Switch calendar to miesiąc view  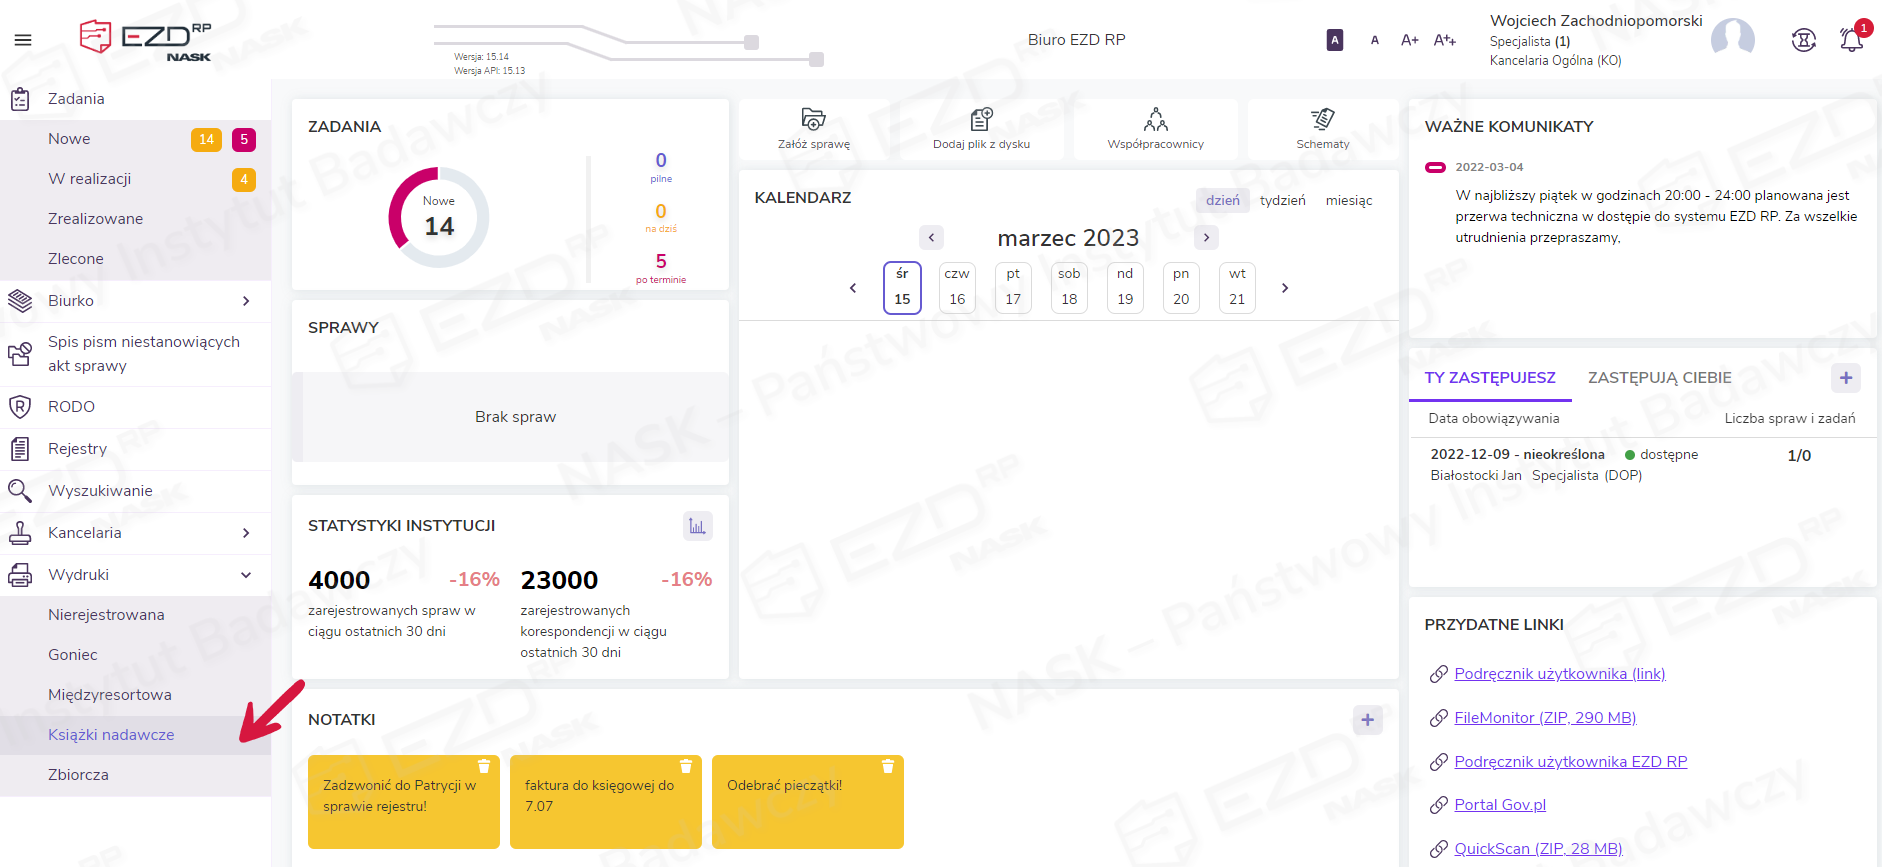1348,201
